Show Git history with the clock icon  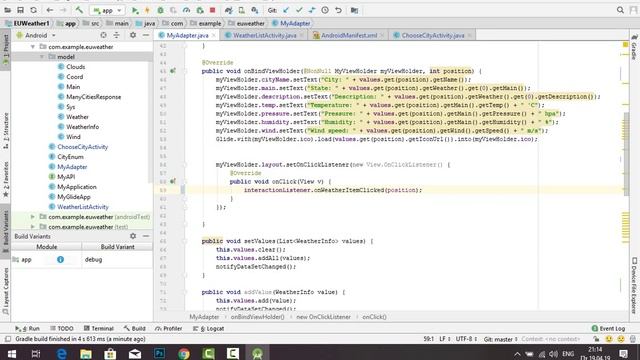(x=325, y=10)
